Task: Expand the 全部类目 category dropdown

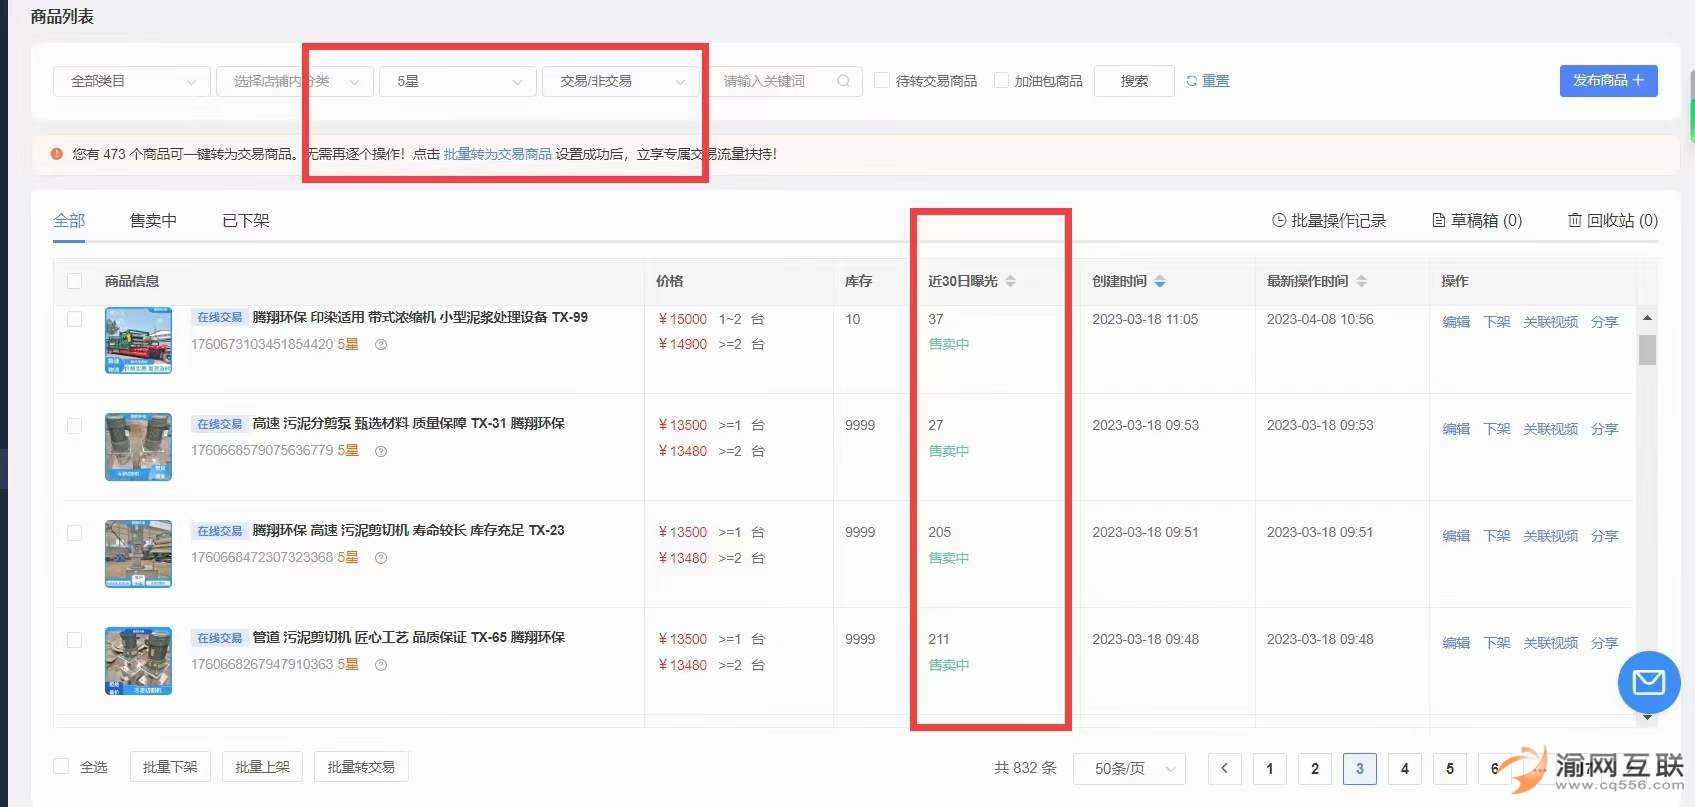Action: point(131,81)
